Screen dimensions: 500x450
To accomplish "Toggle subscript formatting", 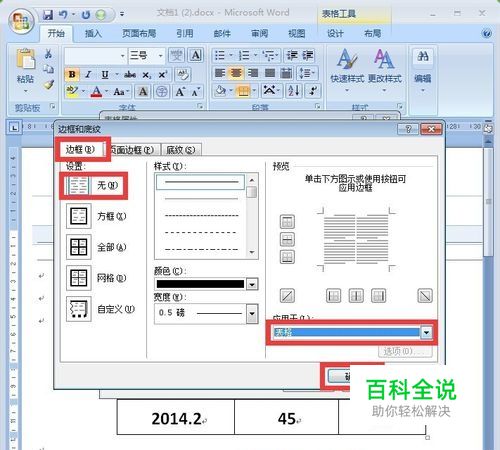I will click(x=147, y=75).
